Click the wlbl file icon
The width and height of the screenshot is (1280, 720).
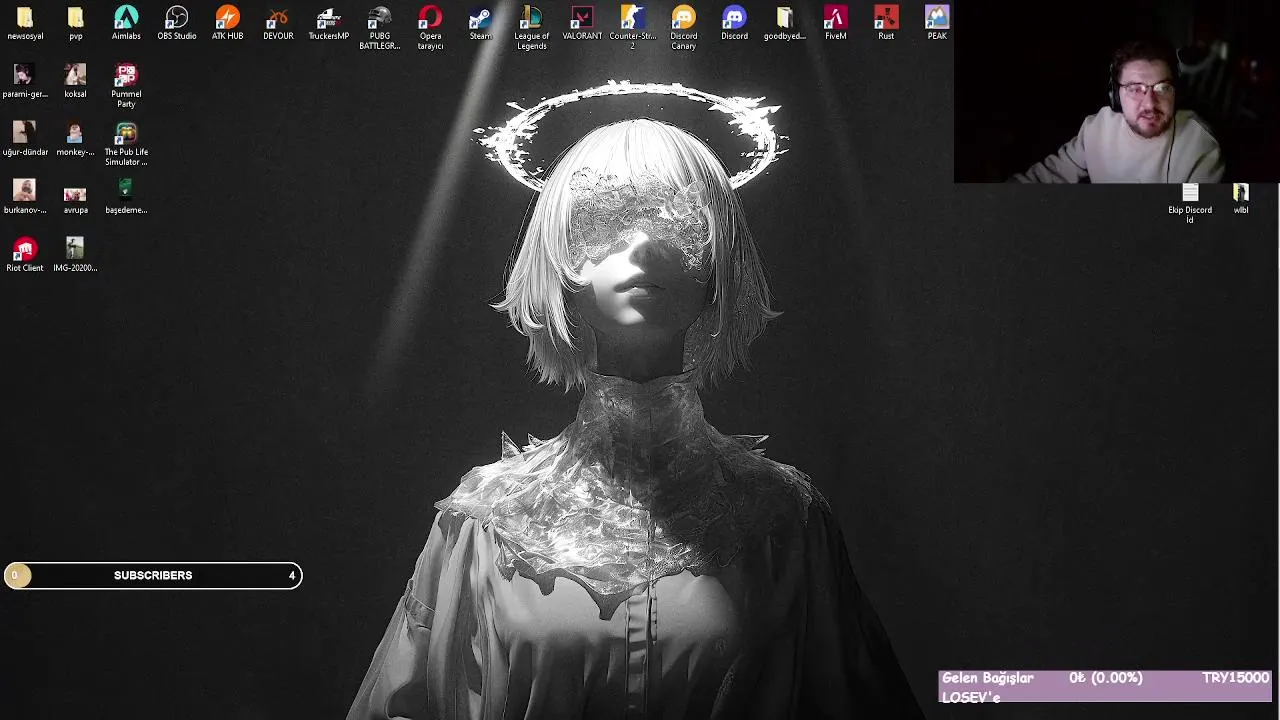[1241, 198]
